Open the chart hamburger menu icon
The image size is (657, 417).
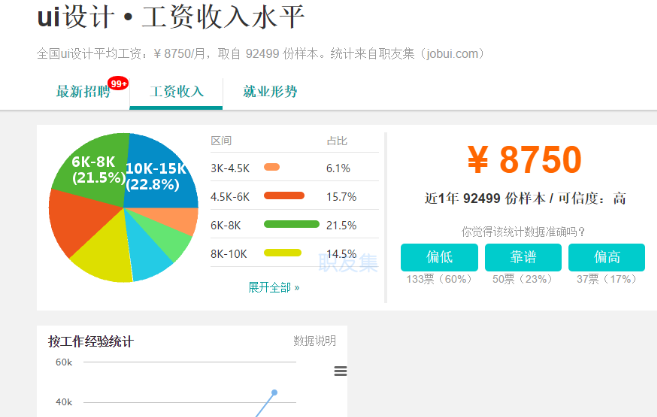pos(340,371)
